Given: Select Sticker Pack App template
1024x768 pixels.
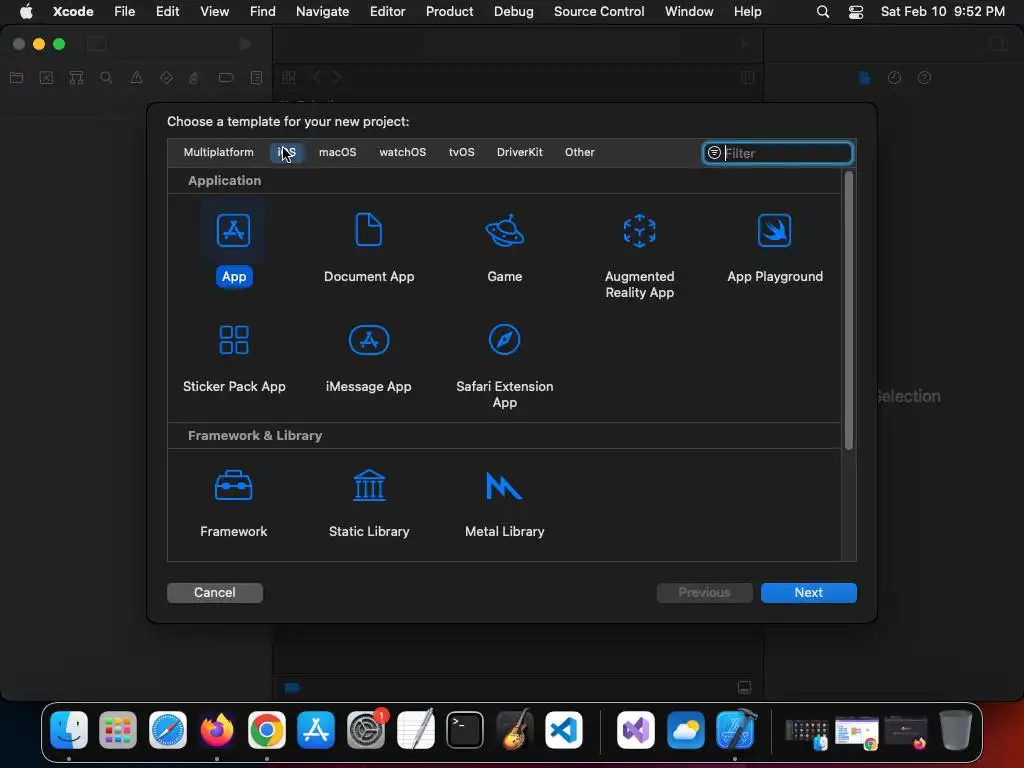Looking at the screenshot, I should 234,340.
